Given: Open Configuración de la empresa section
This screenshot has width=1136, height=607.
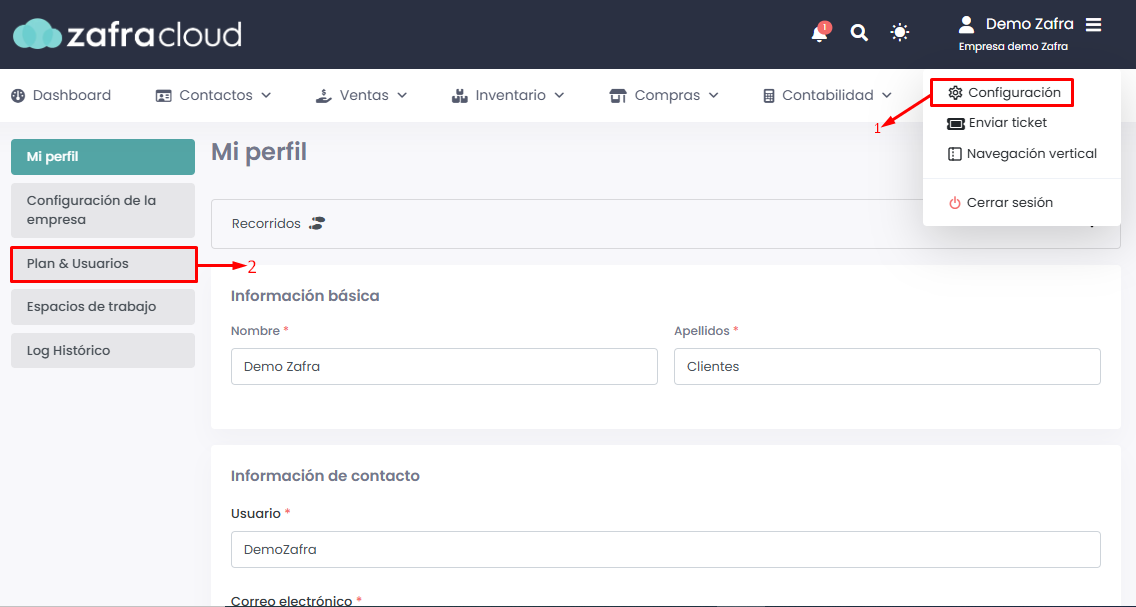Looking at the screenshot, I should coord(103,210).
